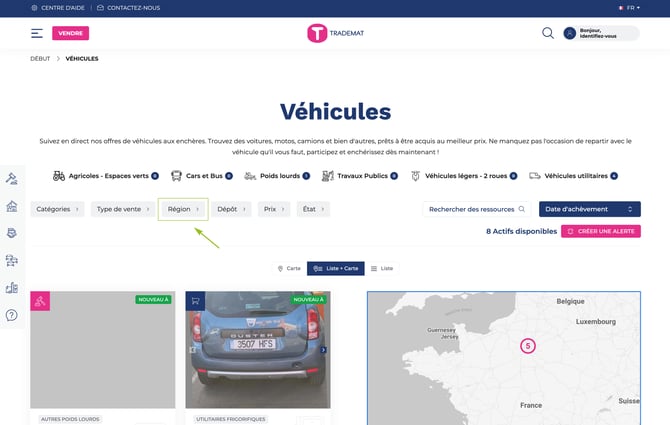Click the pink auction icon on first card

40,301
